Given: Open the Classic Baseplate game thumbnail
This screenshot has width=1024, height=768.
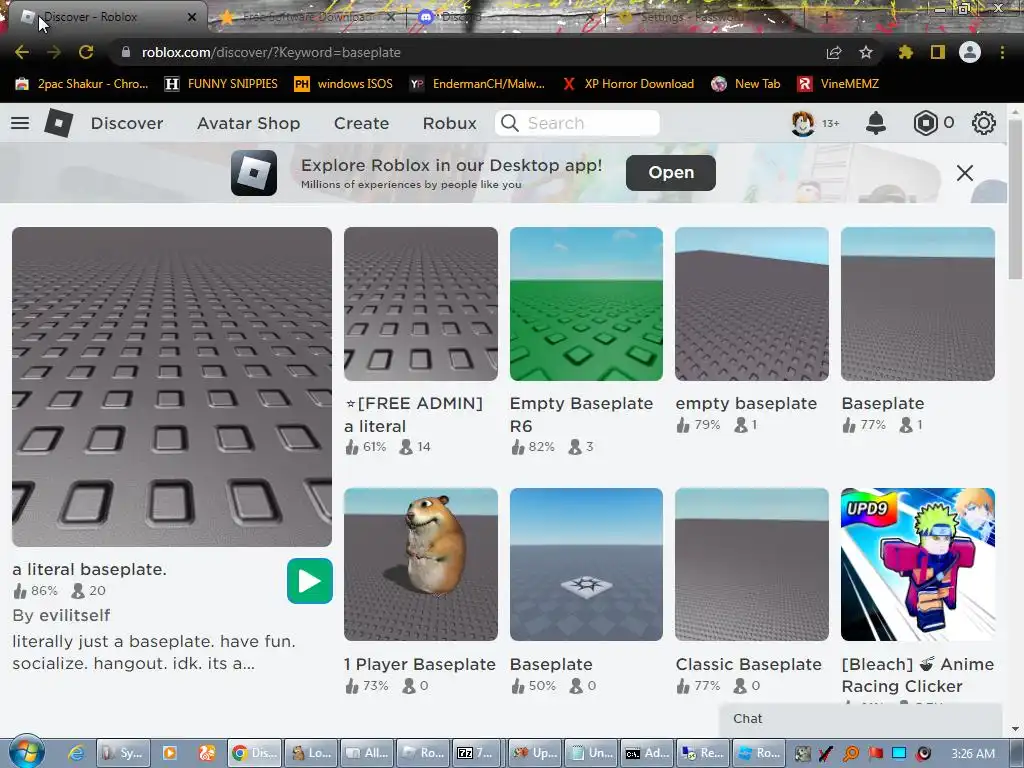Looking at the screenshot, I should tap(752, 564).
